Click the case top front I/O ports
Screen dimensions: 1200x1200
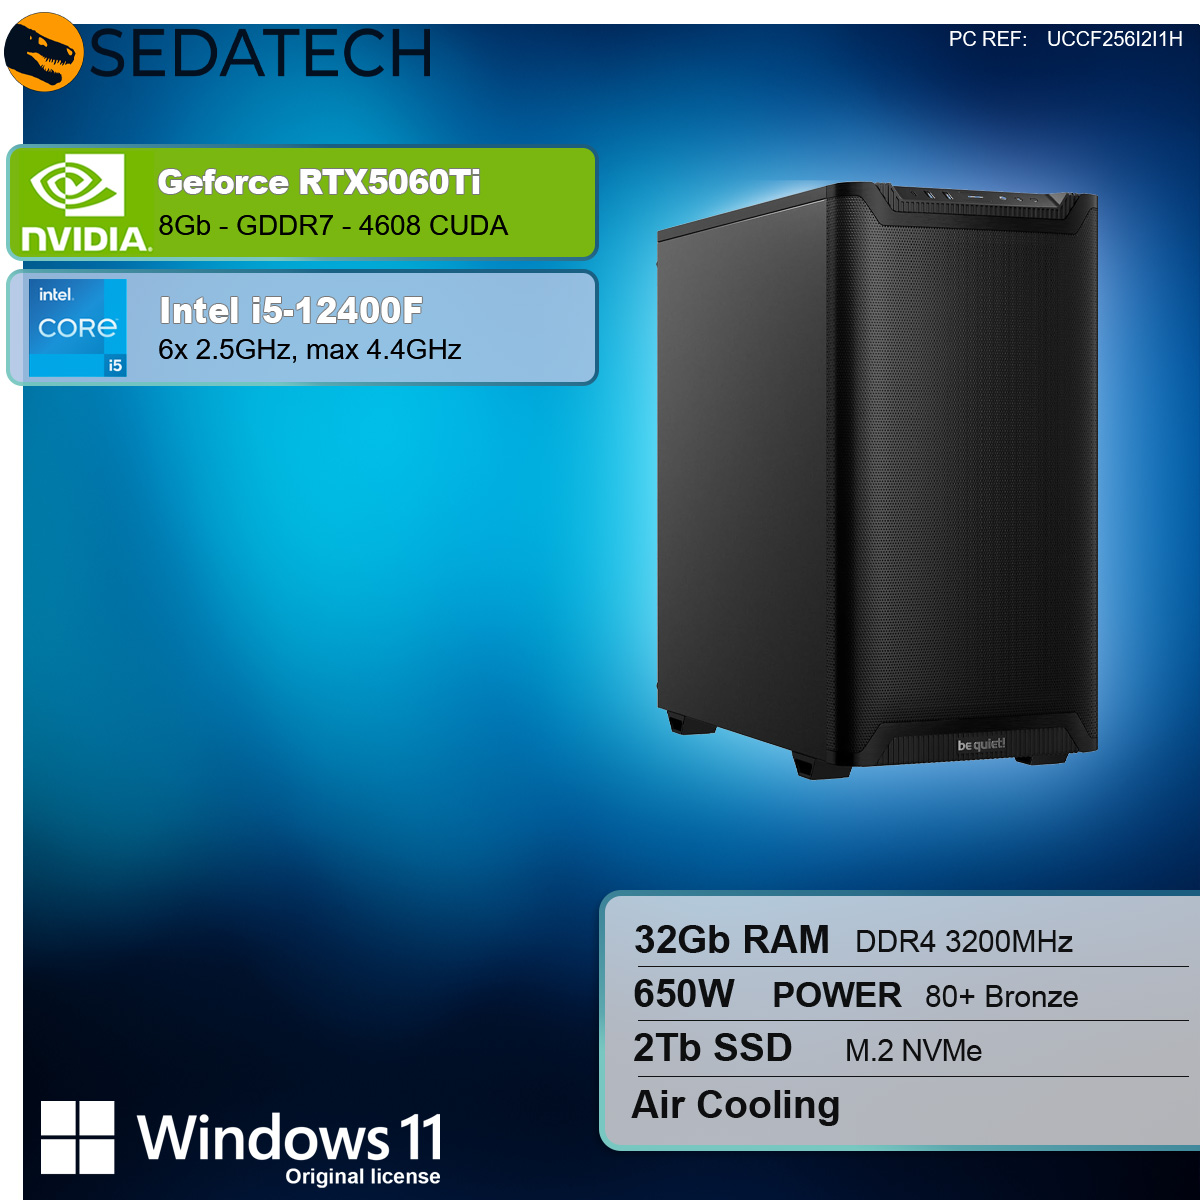tap(982, 197)
